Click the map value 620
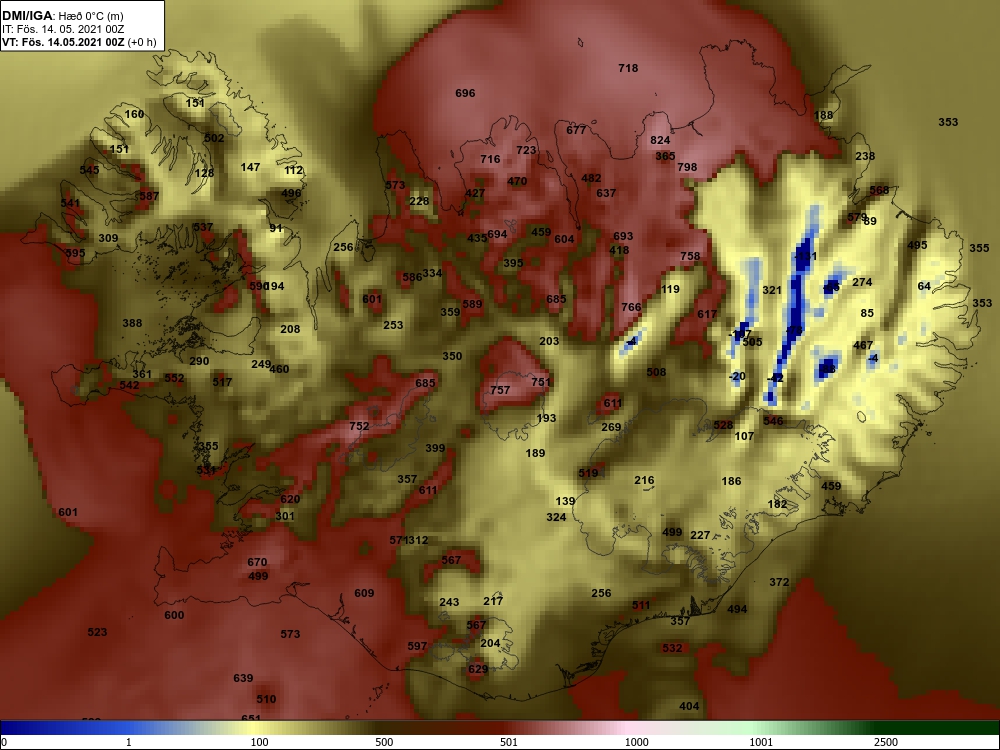Viewport: 1000px width, 750px height. click(x=290, y=499)
